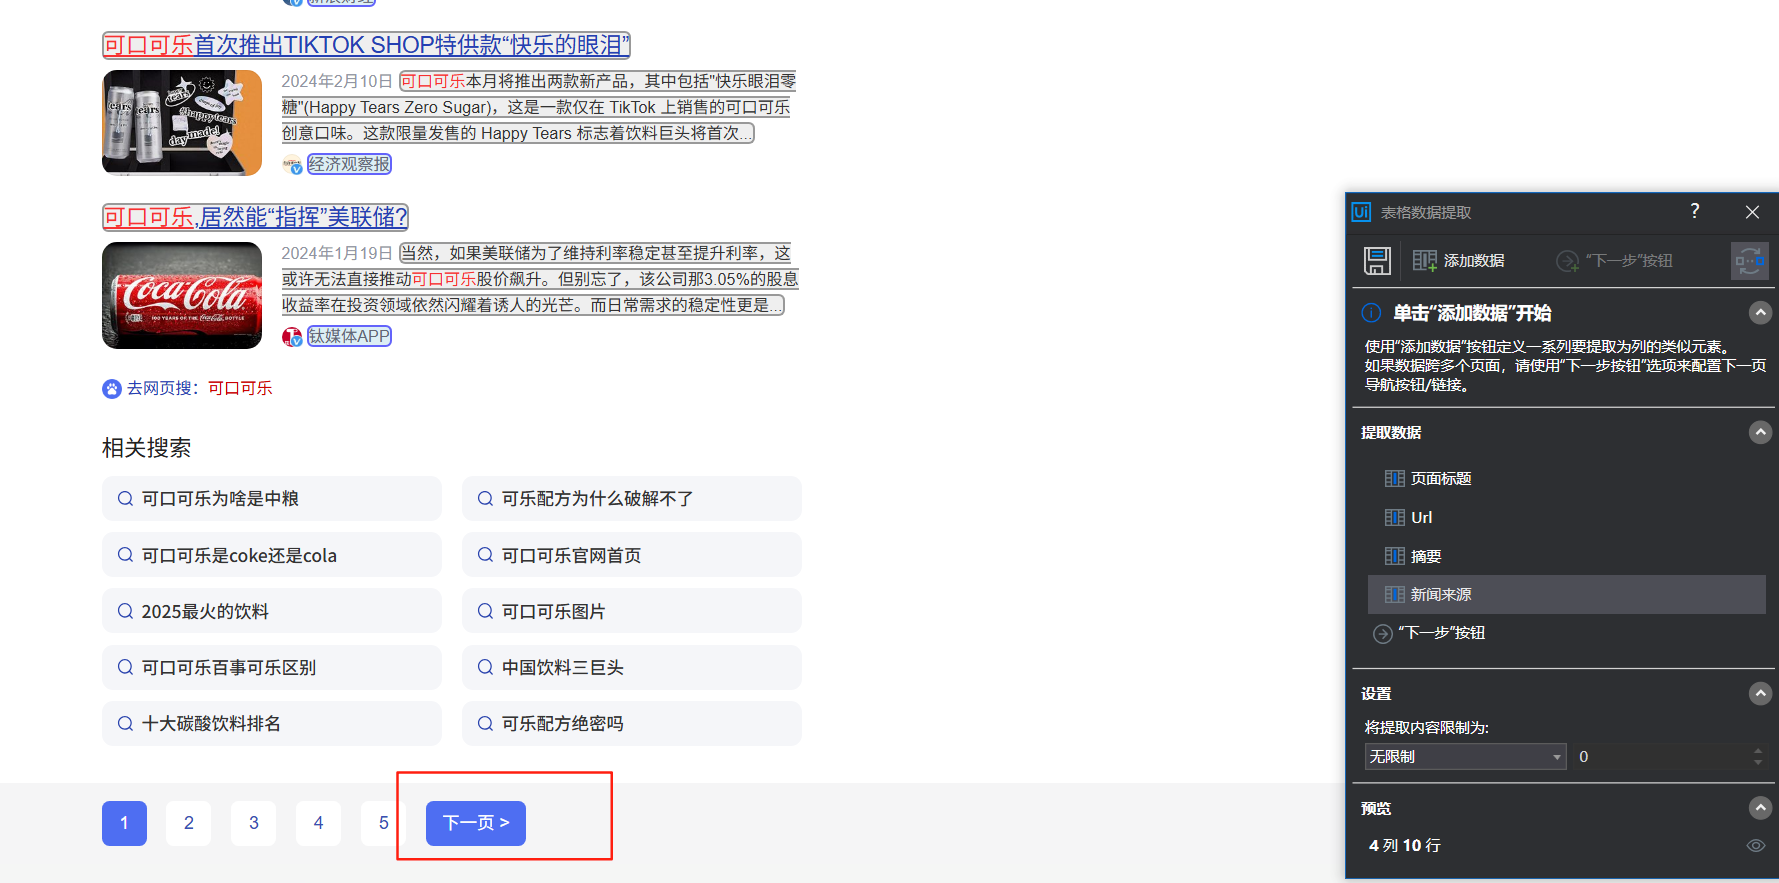
Task: Collapse the 预览 section
Action: click(1760, 808)
